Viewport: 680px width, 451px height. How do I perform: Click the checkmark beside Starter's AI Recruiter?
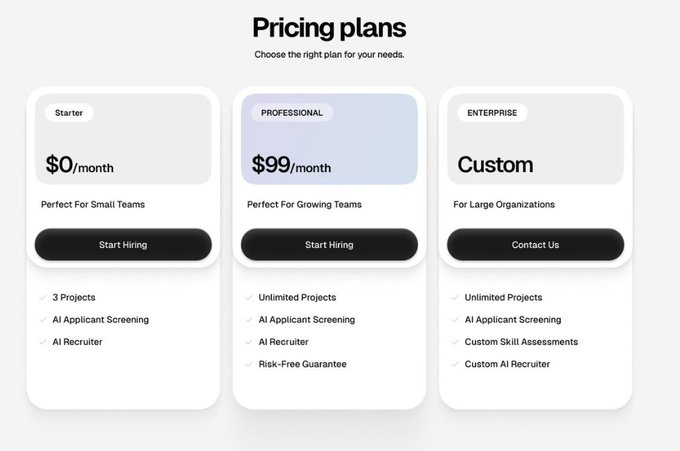pos(42,342)
